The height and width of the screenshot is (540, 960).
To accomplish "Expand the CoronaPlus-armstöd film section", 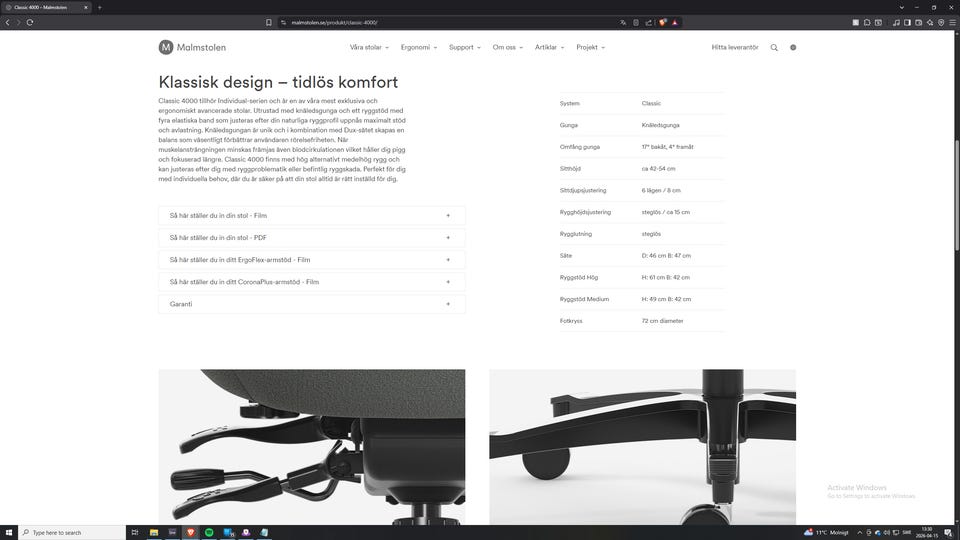I will click(312, 282).
